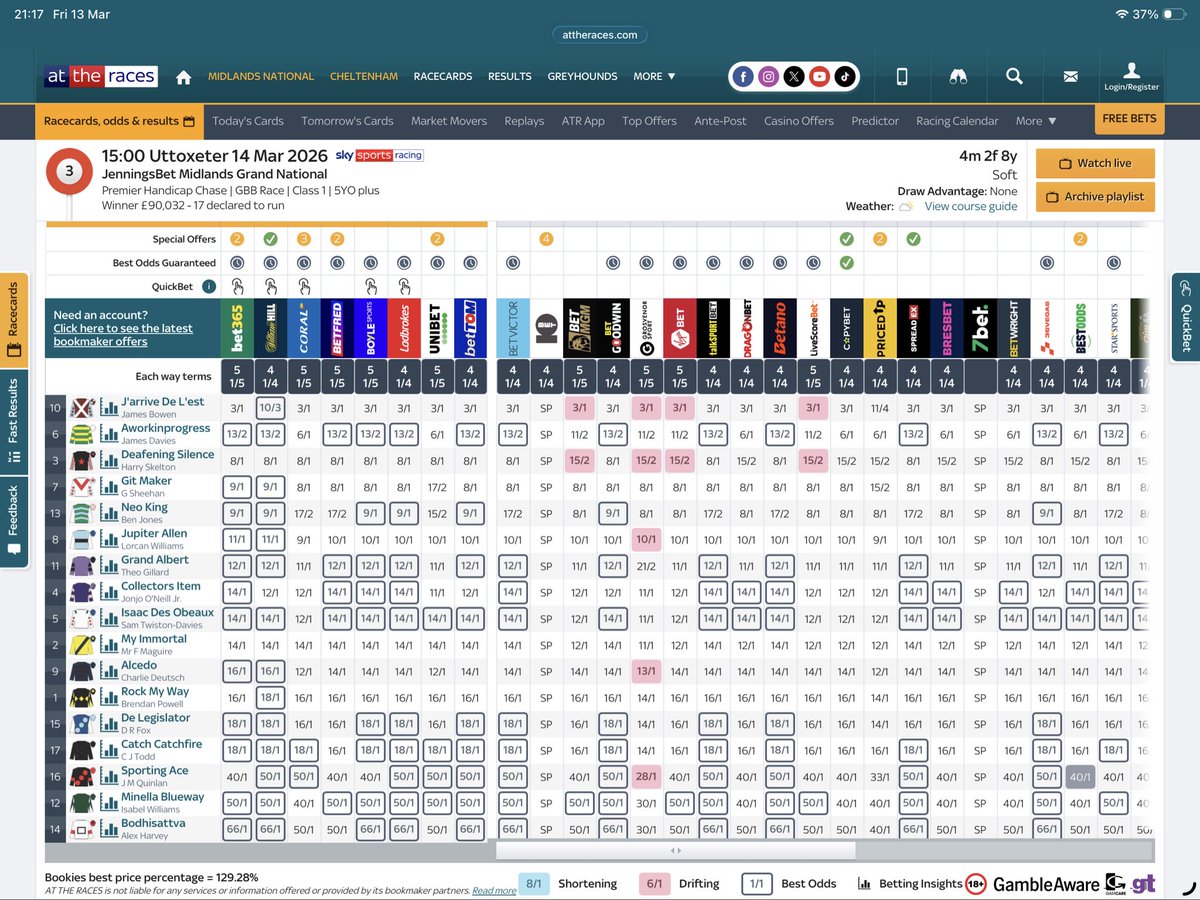The image size is (1200, 900).
Task: Open the X (Twitter) social link
Action: pyautogui.click(x=794, y=77)
